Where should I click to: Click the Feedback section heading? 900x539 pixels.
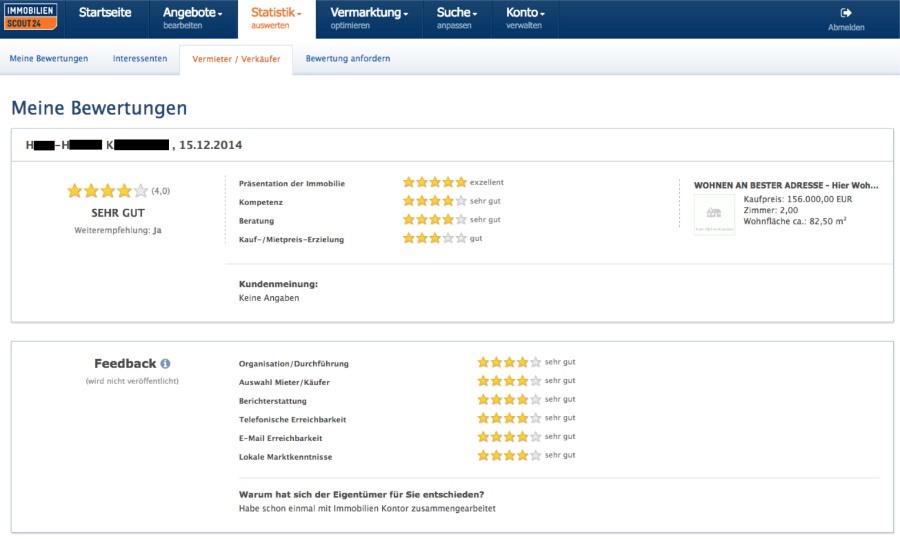pyautogui.click(x=125, y=363)
